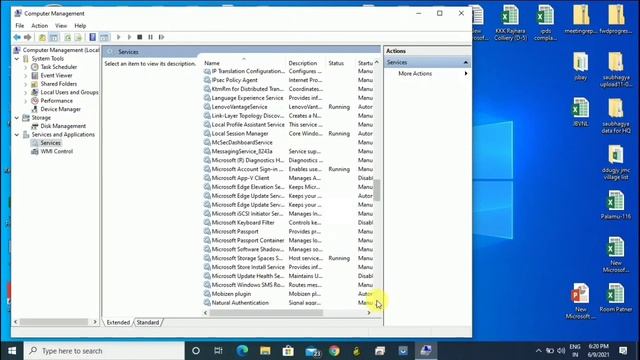Open Room Patner Excel file on desktop

click(616, 298)
